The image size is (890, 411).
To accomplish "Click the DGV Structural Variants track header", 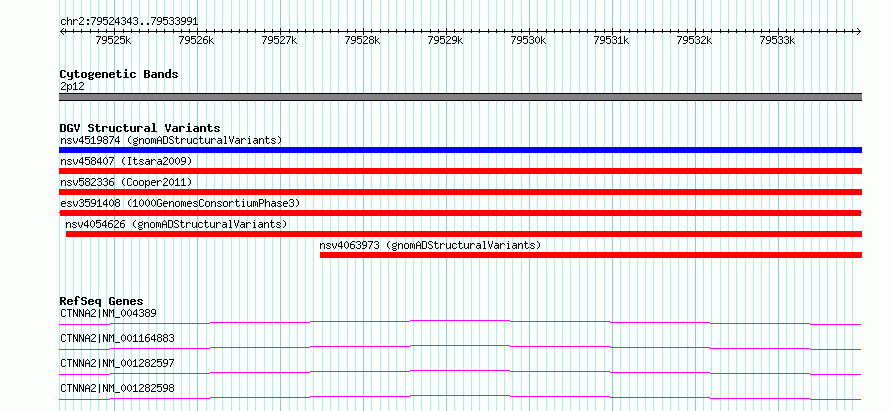I will 140,128.
